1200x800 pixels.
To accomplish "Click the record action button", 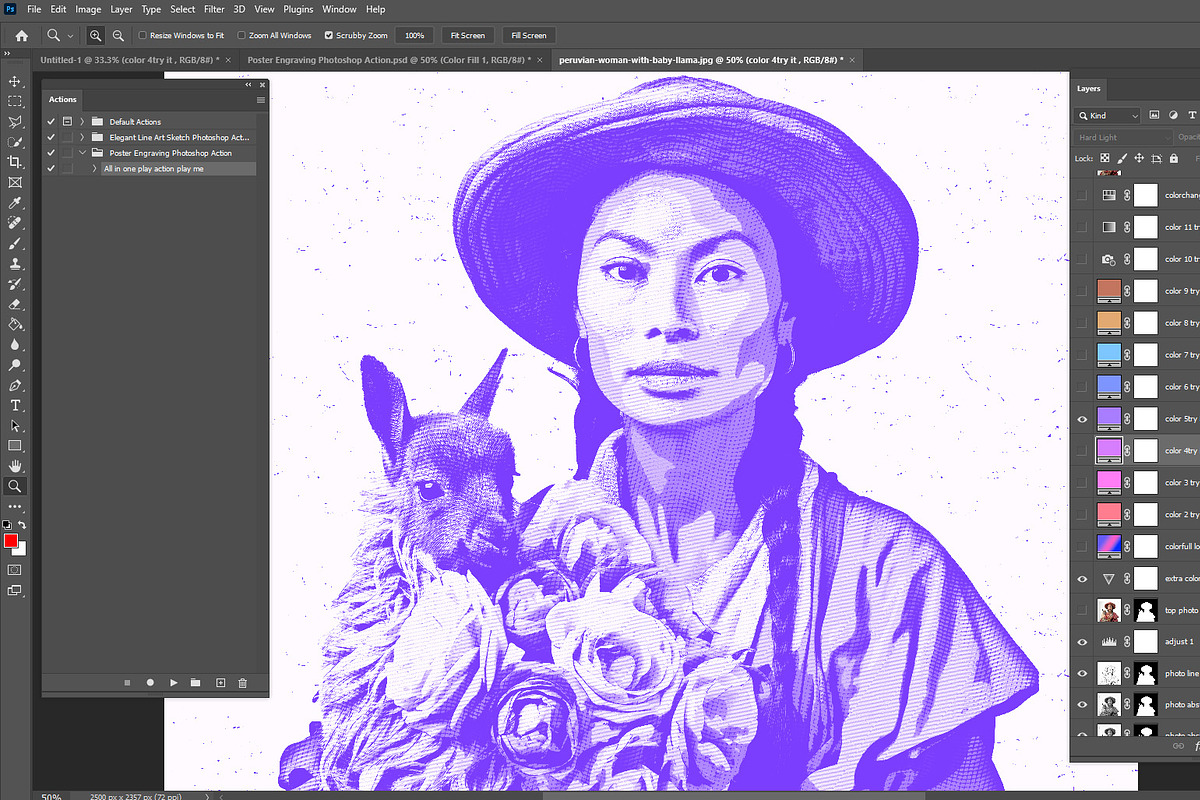I will click(150, 682).
